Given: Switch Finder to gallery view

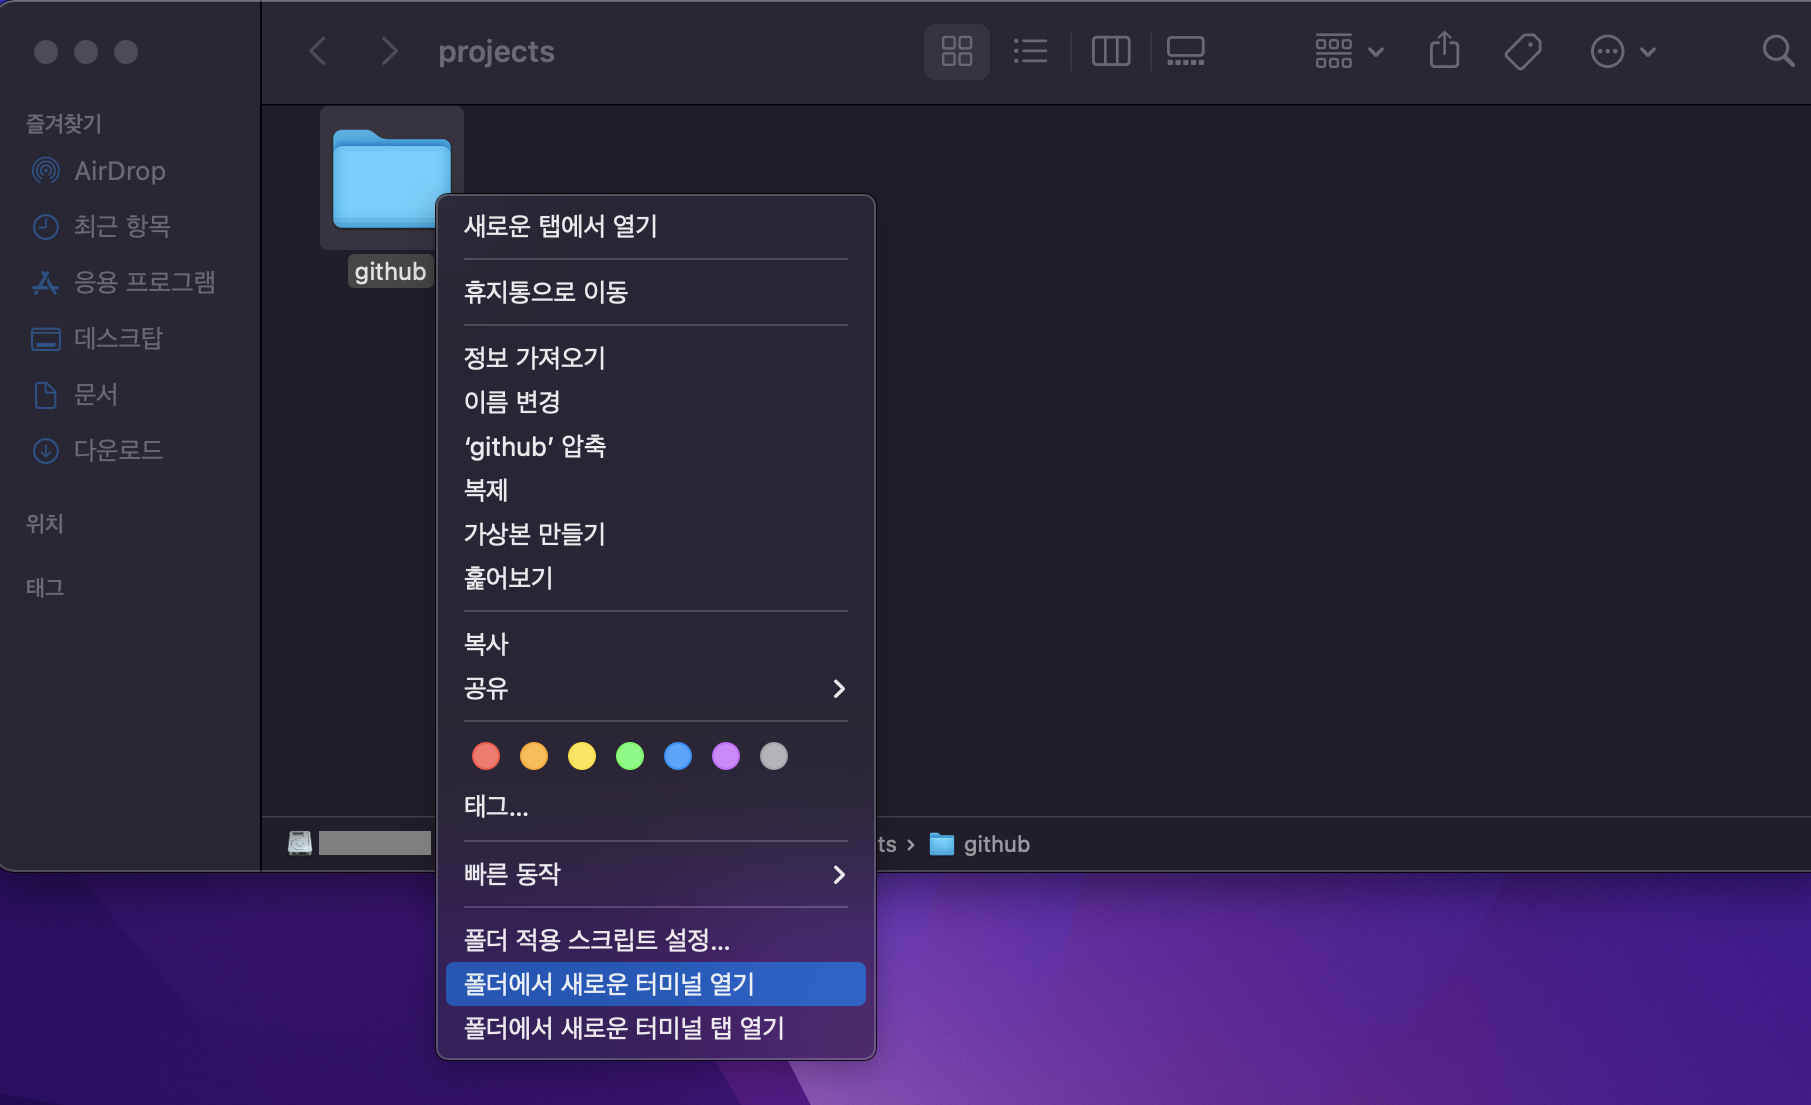Looking at the screenshot, I should pyautogui.click(x=1185, y=51).
